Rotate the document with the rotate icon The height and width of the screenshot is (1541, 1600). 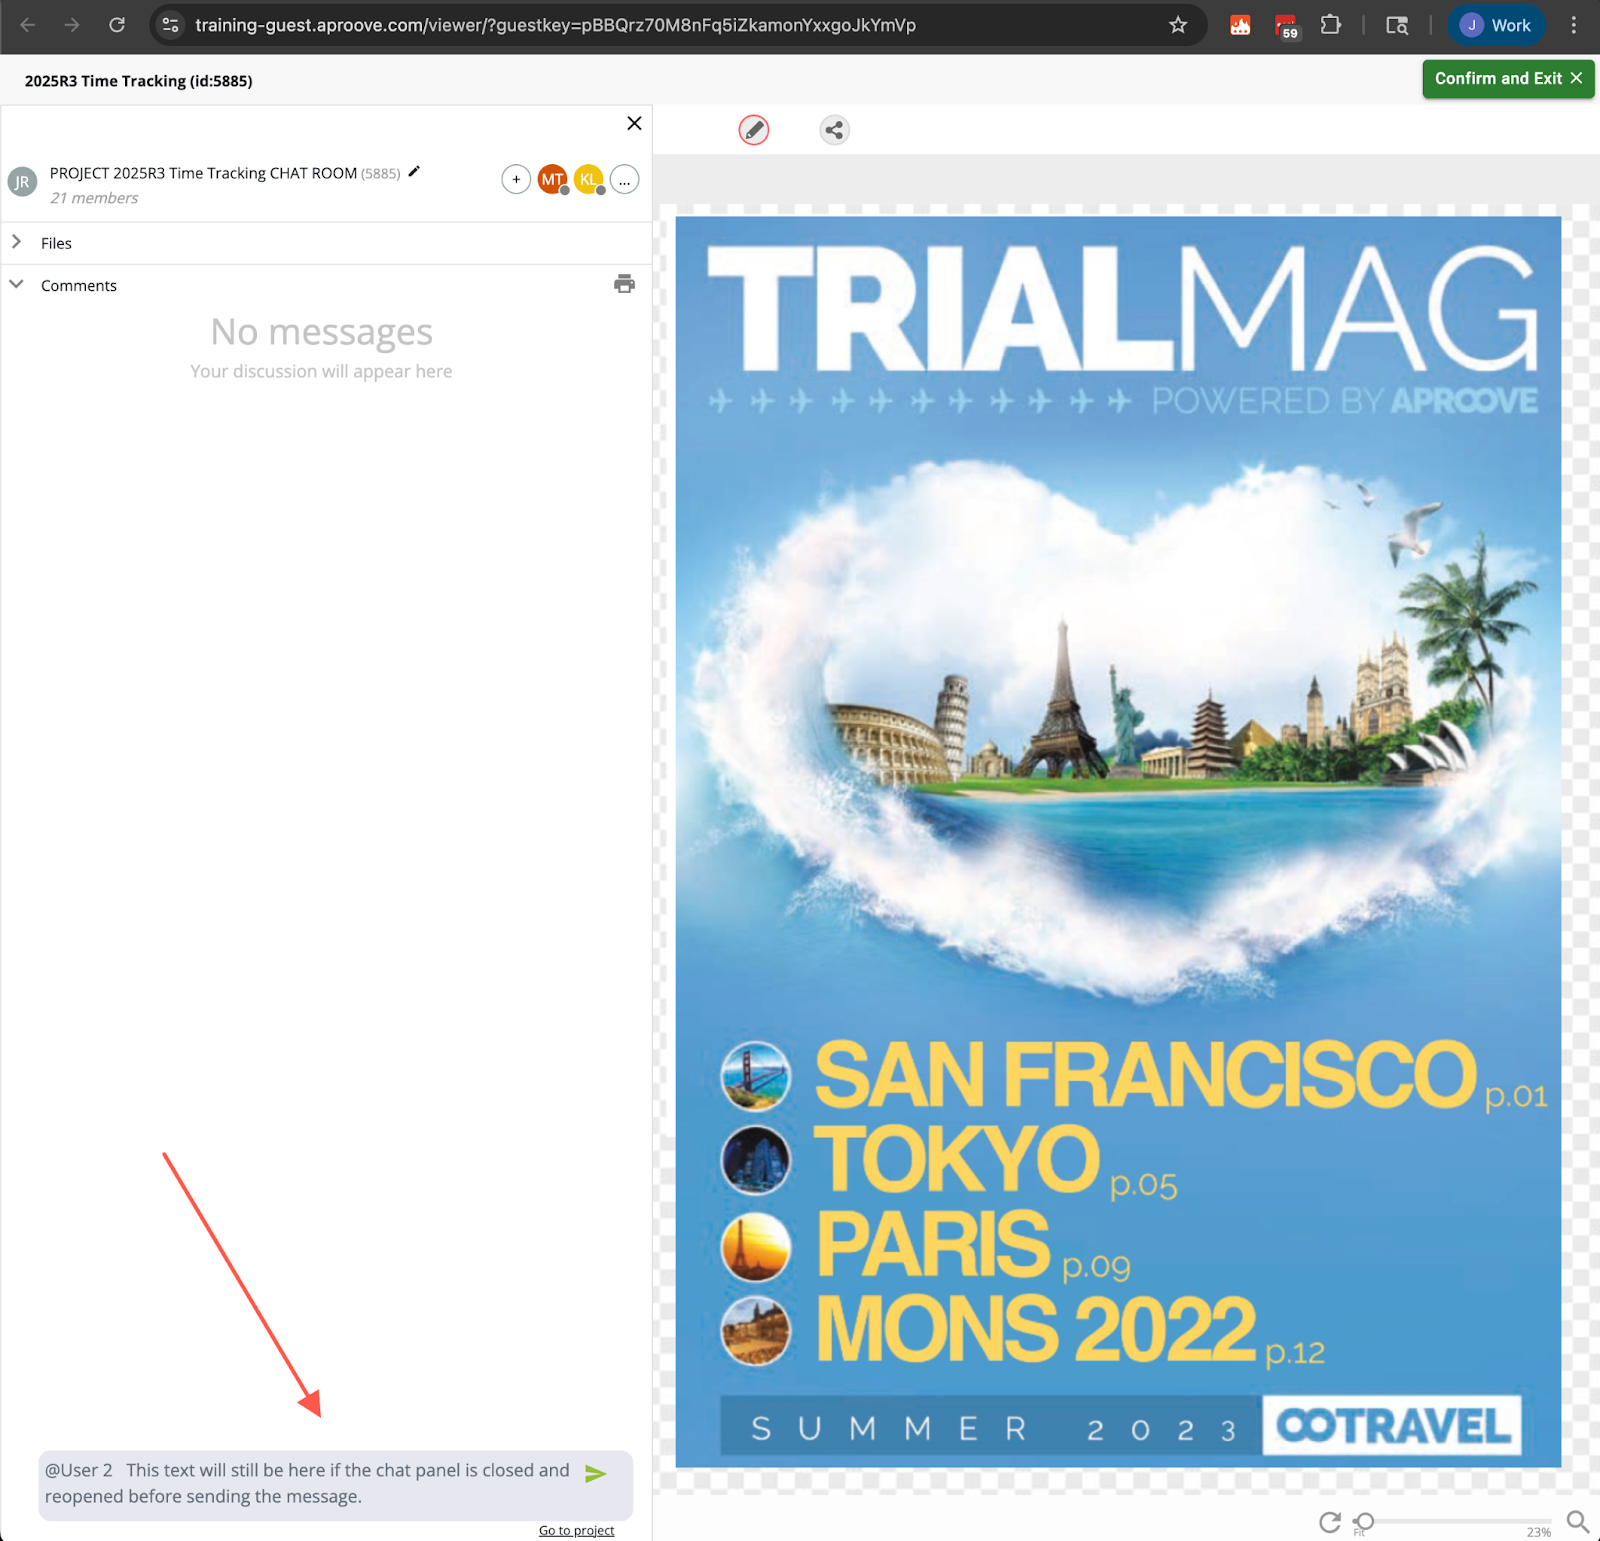(1329, 1522)
